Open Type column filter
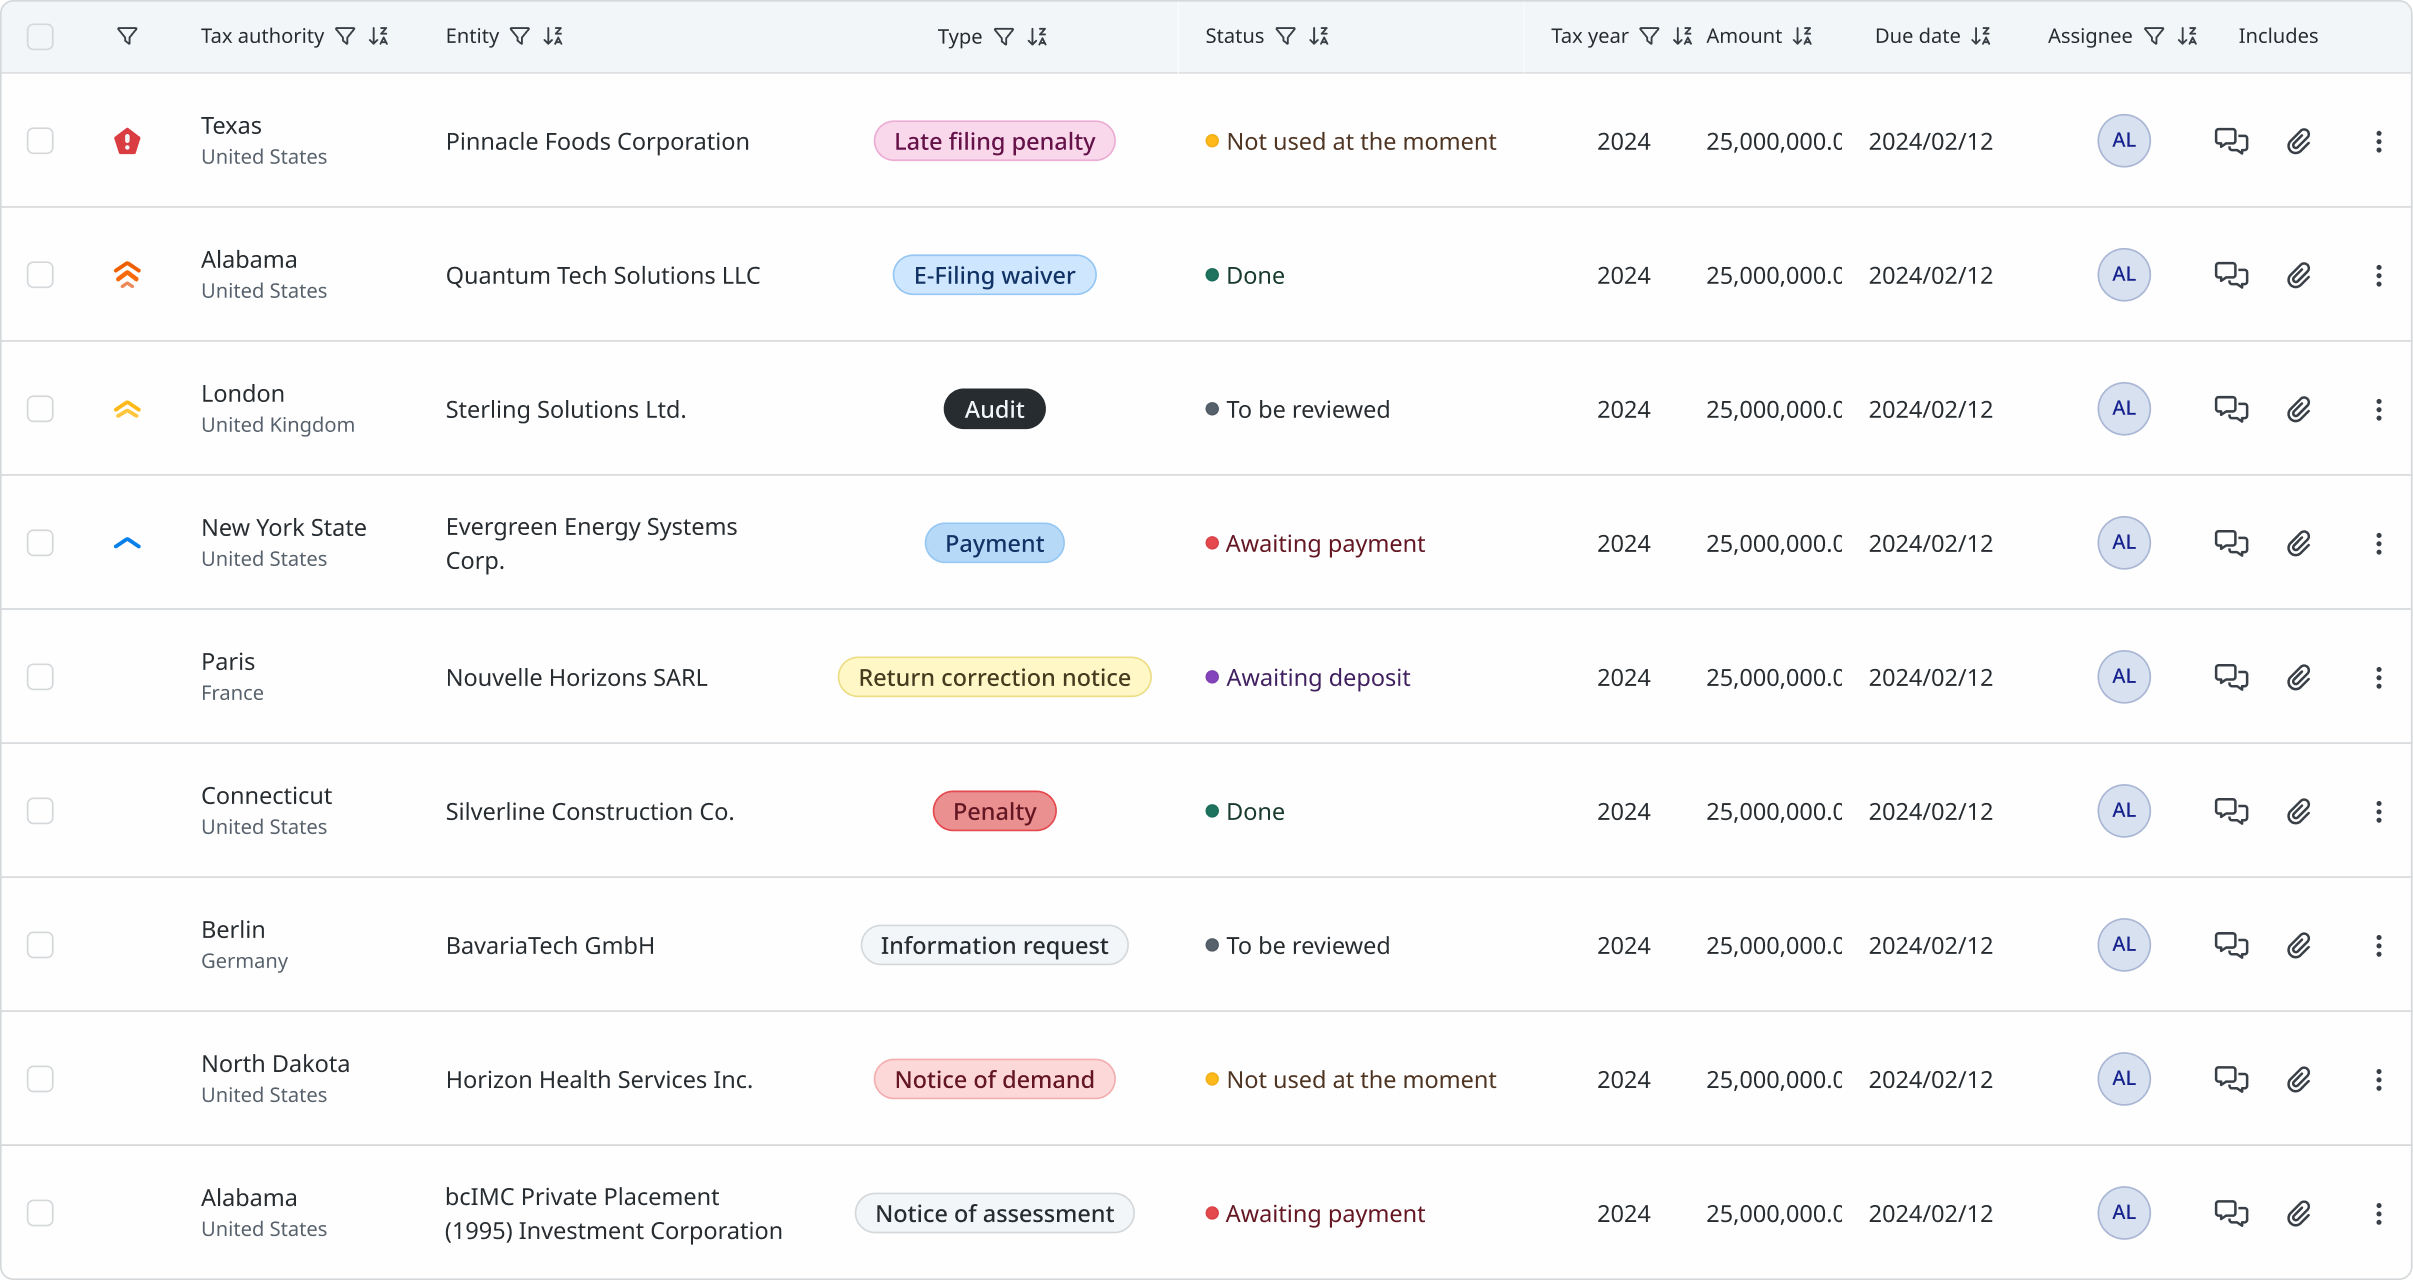 click(1004, 36)
